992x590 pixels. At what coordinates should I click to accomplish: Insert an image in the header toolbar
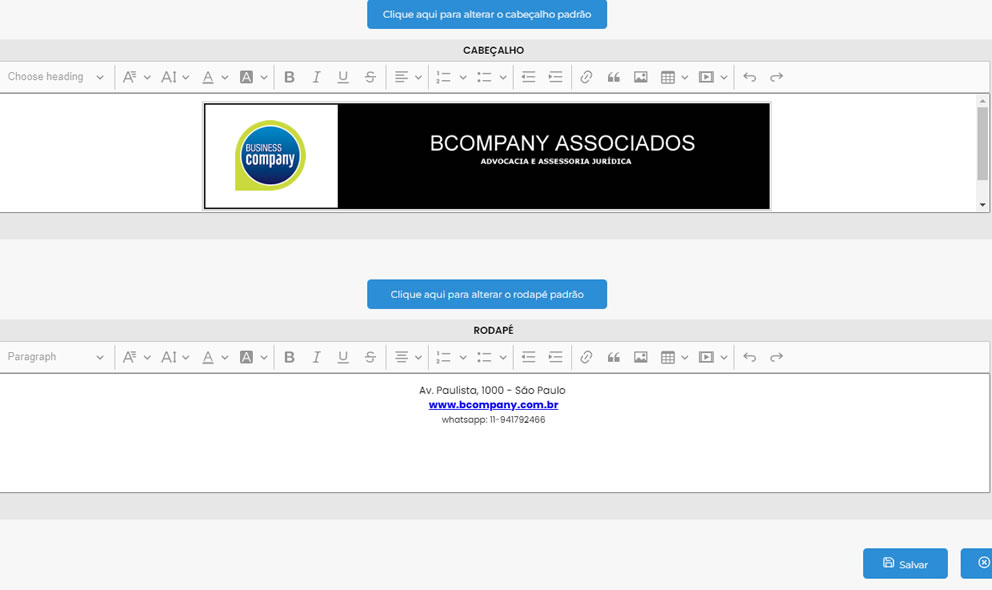640,77
